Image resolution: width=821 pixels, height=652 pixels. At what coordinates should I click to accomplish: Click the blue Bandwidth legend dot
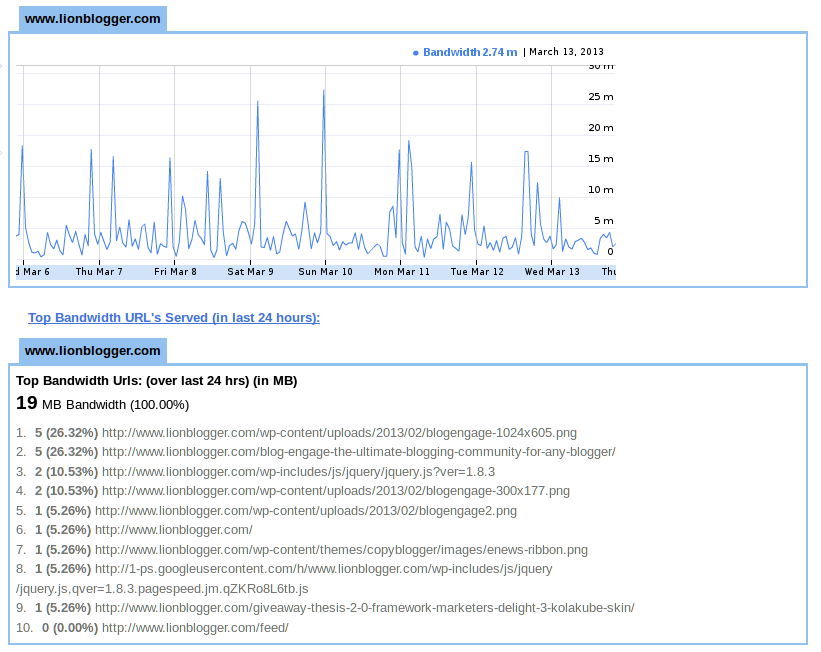(x=416, y=52)
